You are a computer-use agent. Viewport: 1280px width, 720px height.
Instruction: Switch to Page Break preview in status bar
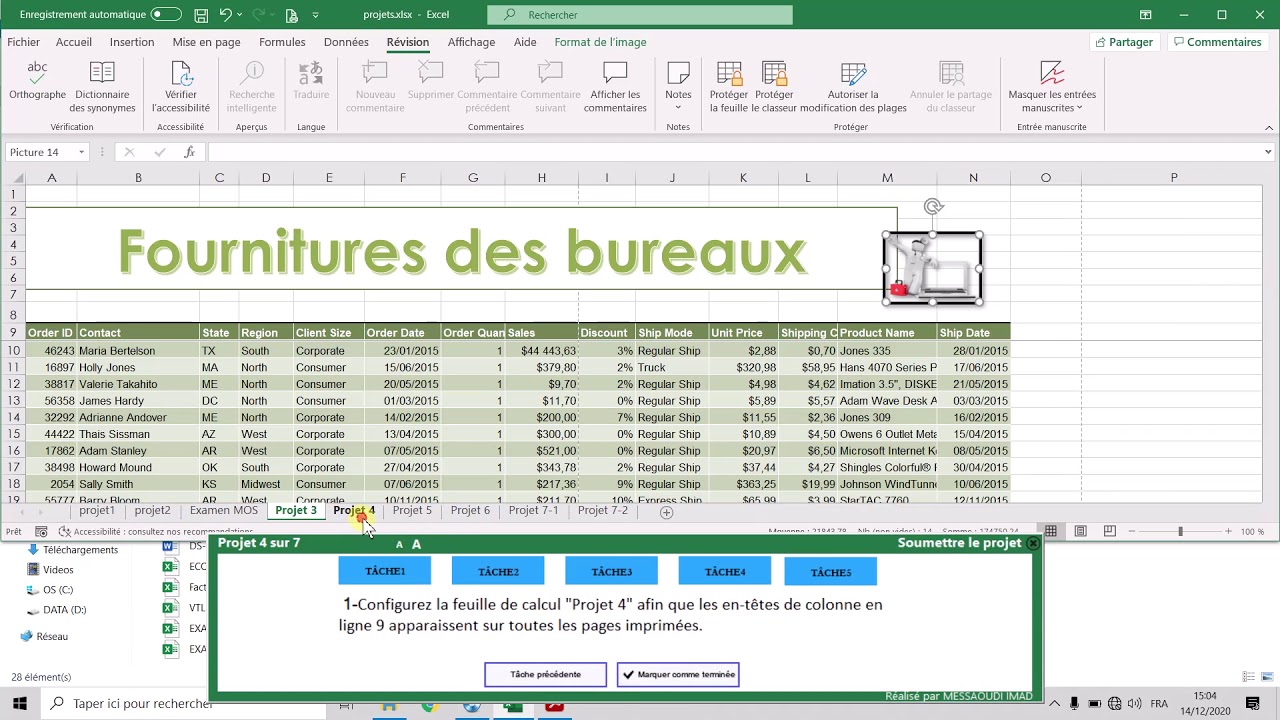point(1109,531)
